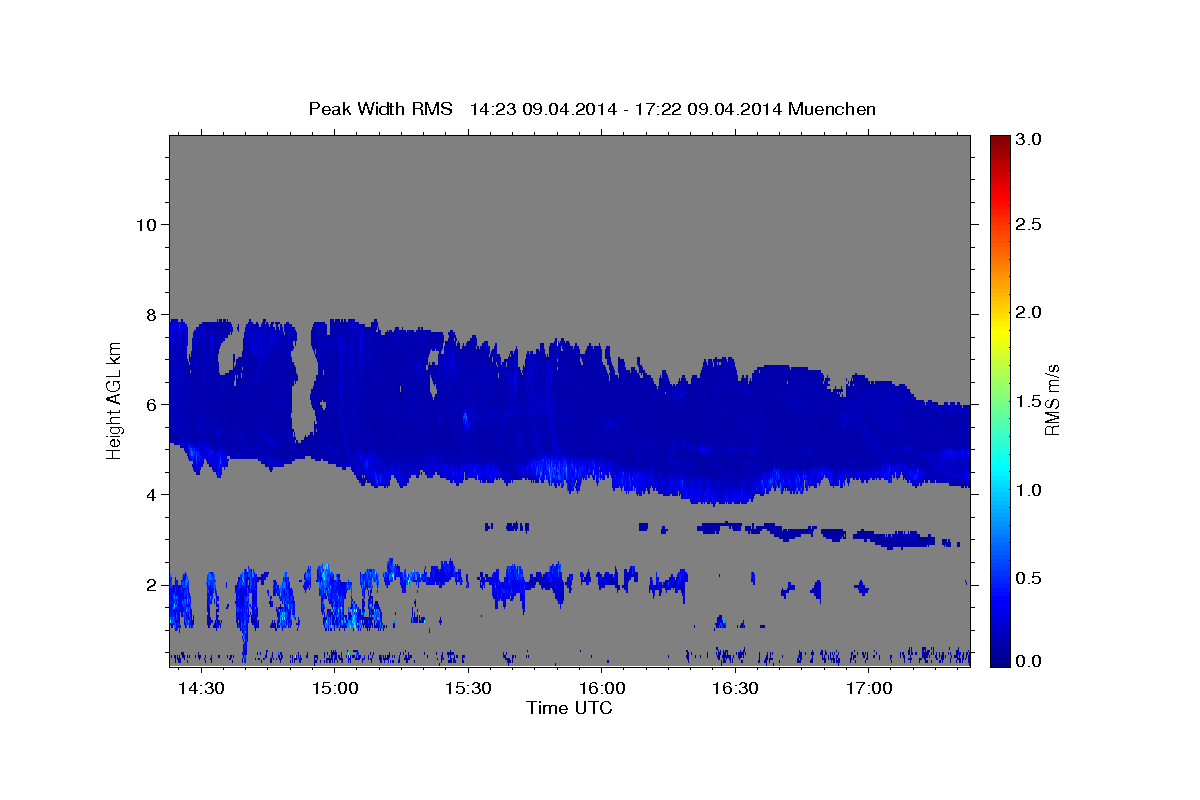Click the height tick label '4'
Image resolution: width=1200 pixels, height=800 pixels.
tap(152, 494)
